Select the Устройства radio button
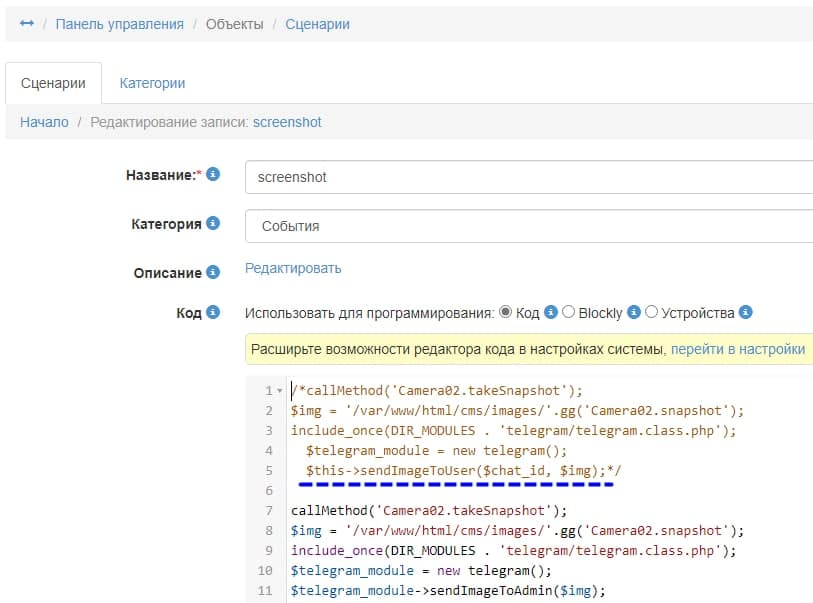This screenshot has width=813, height=603. tap(652, 312)
